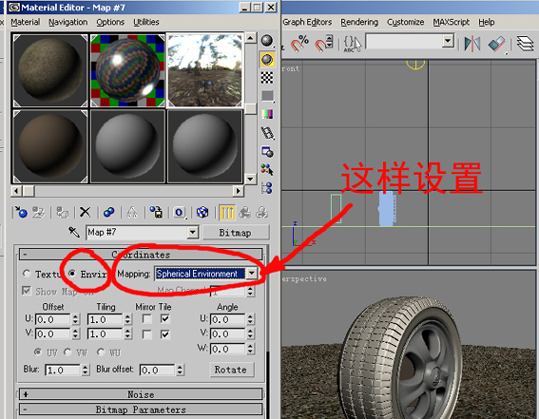Select the VW radio button
Image resolution: width=539 pixels, height=419 pixels.
pyautogui.click(x=68, y=352)
